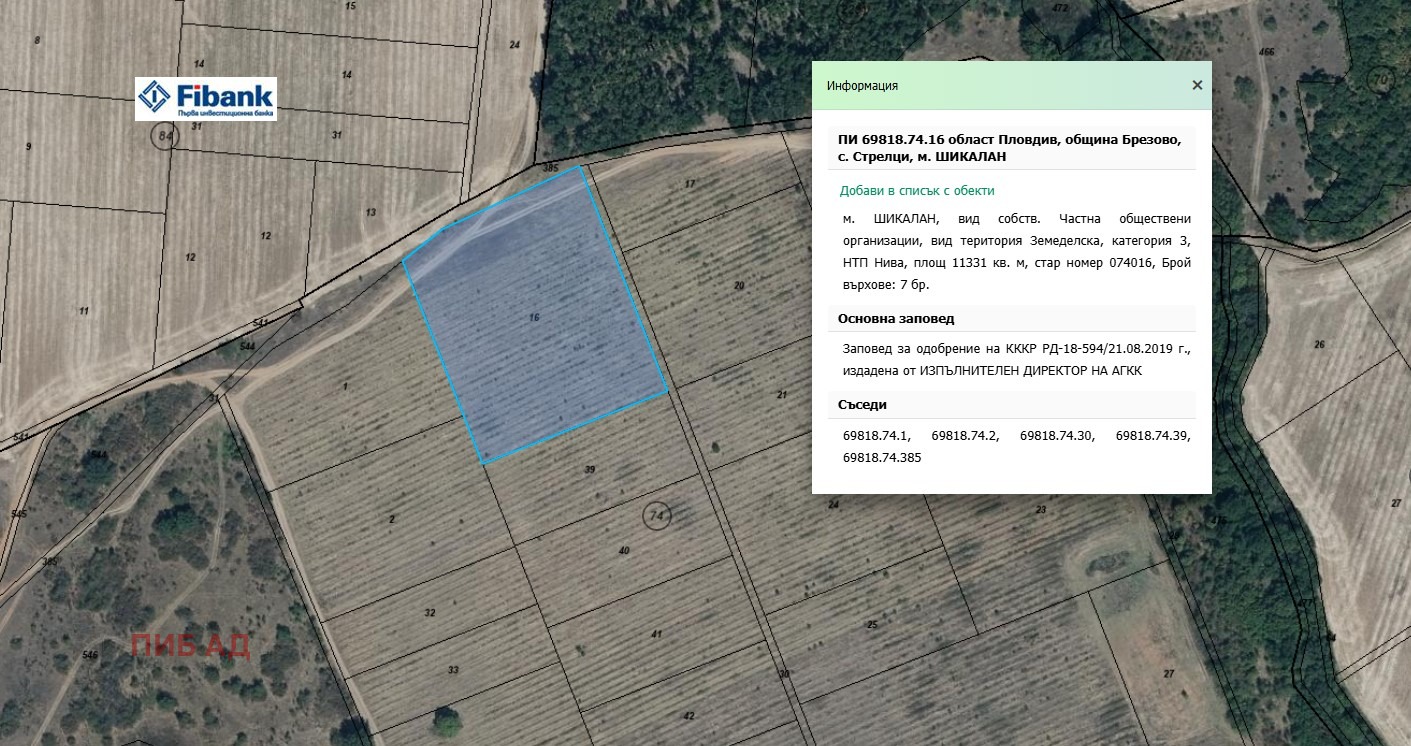This screenshot has width=1411, height=746.
Task: Click the Добави в списък с обекти link
Action: coord(917,190)
